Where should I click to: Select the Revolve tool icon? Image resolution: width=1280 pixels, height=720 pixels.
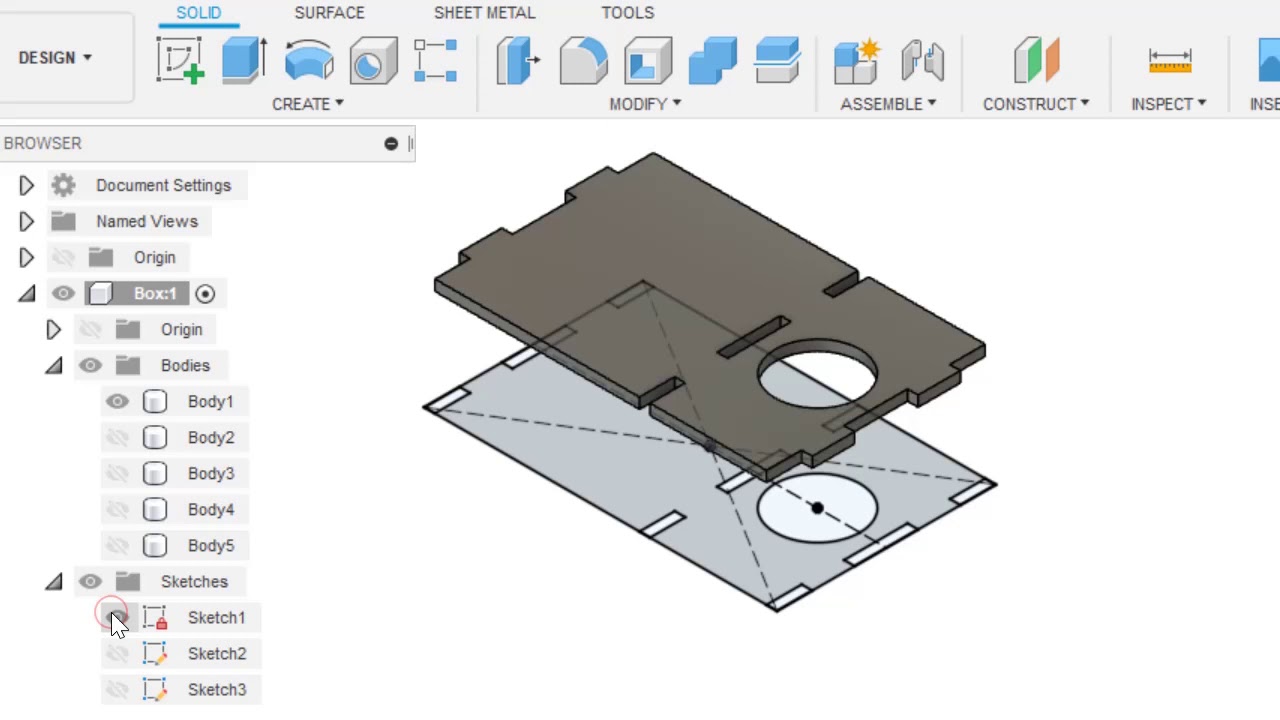click(x=309, y=60)
